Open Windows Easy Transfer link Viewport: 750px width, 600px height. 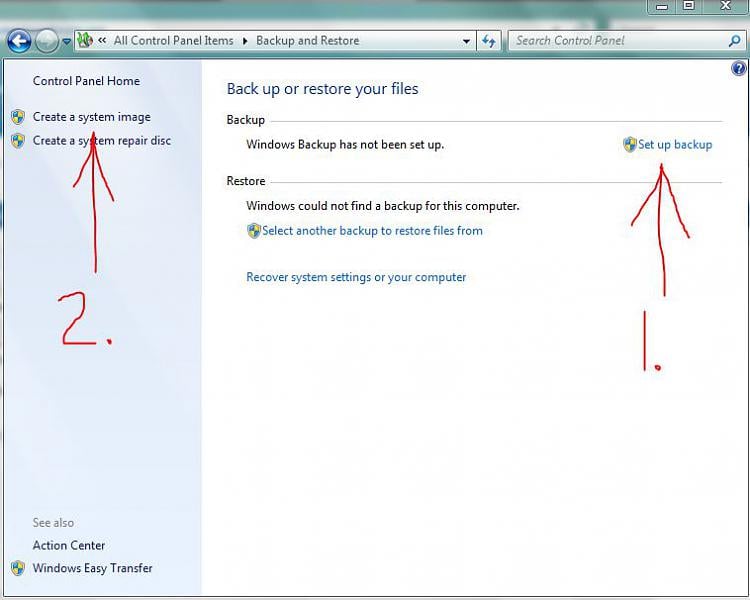pyautogui.click(x=92, y=568)
